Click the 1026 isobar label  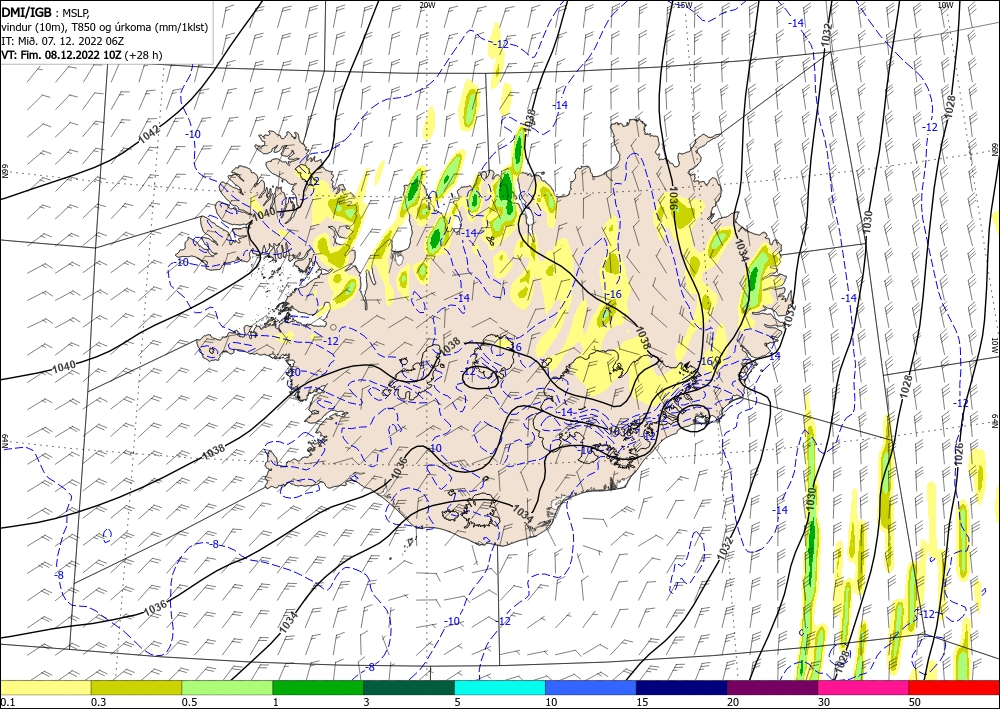pos(960,453)
